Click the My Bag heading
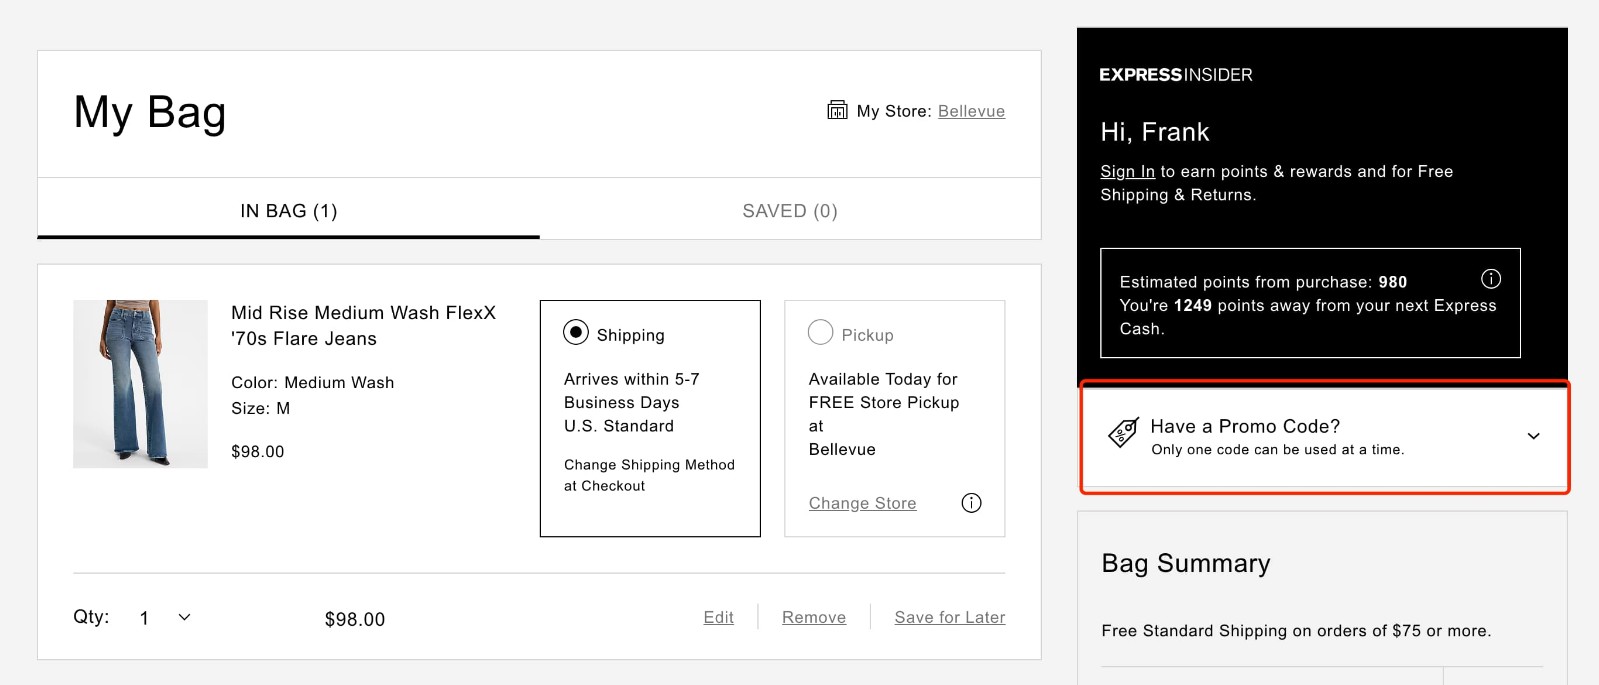Image resolution: width=1599 pixels, height=685 pixels. pyautogui.click(x=150, y=112)
